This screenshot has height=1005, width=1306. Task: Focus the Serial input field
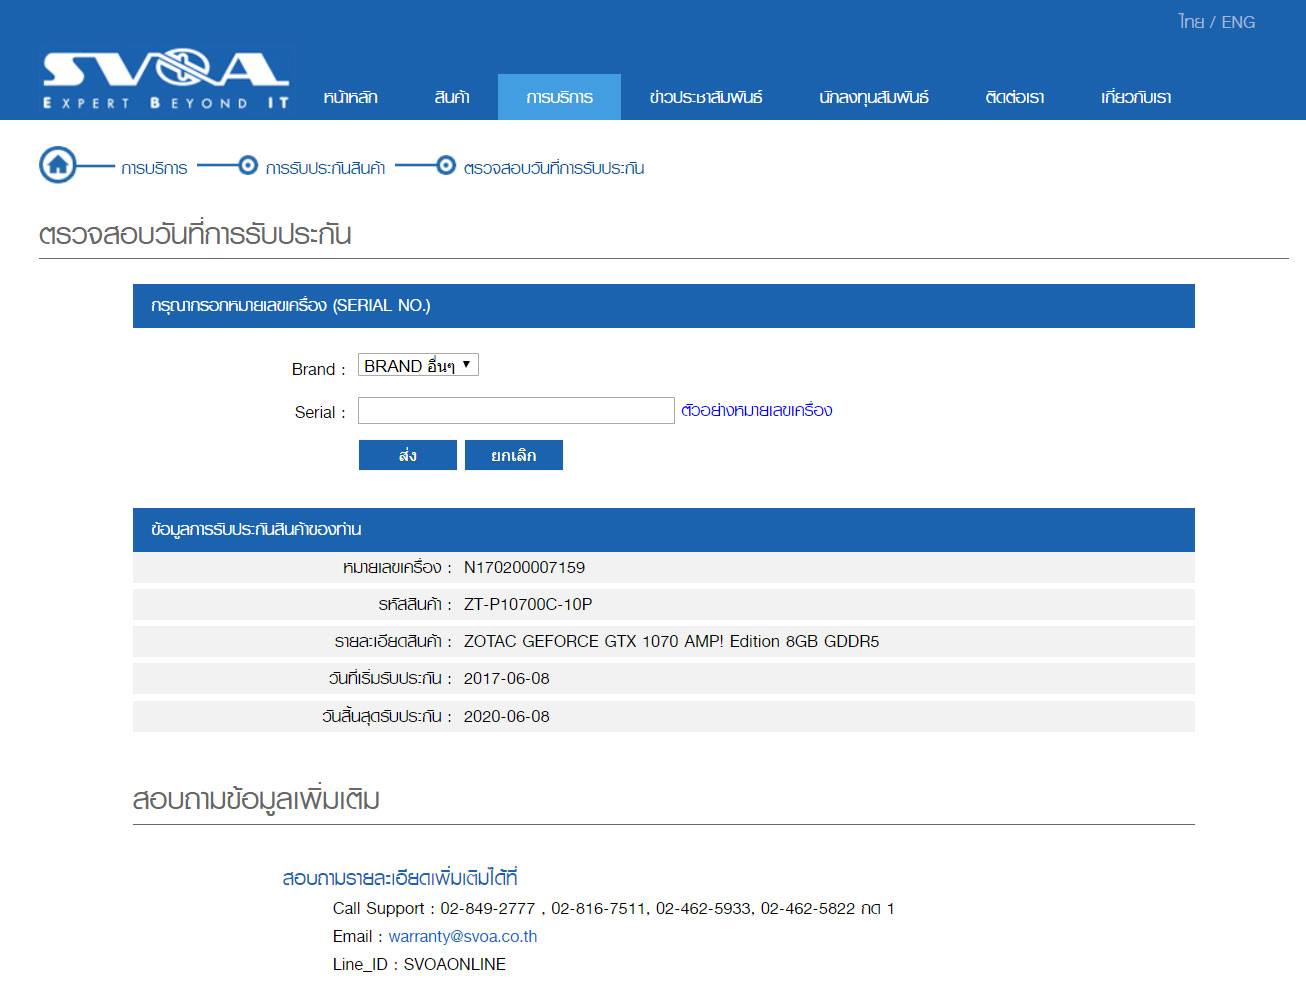[516, 410]
